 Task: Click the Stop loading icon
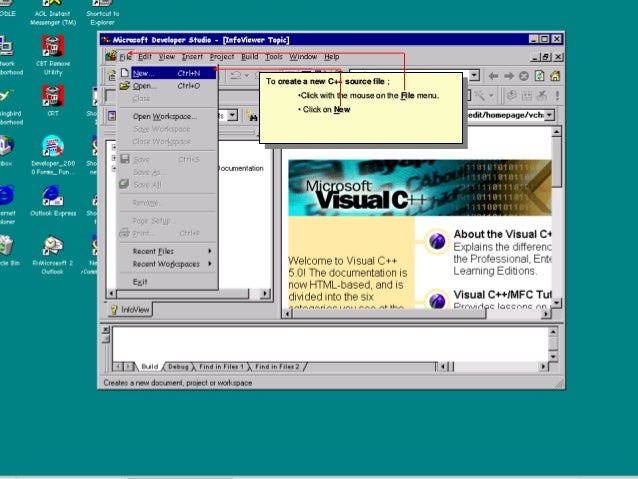tap(524, 76)
